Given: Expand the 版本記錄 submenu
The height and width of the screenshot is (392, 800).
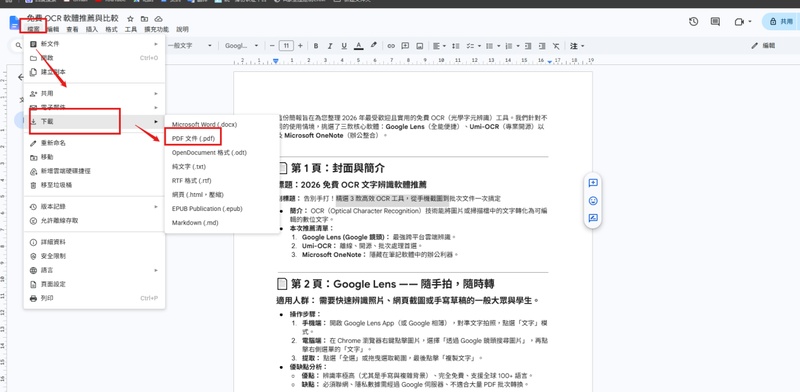Looking at the screenshot, I should (94, 207).
